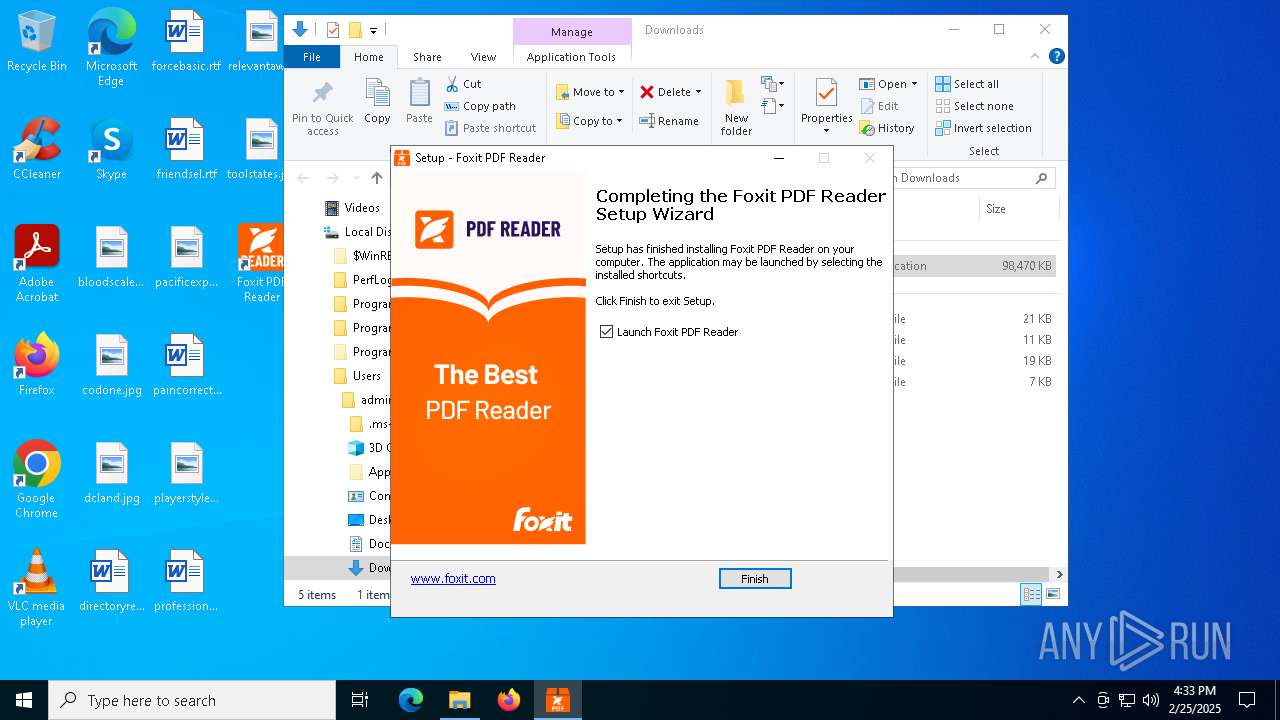1280x720 pixels.
Task: Click Copy path in ribbon
Action: pyautogui.click(x=480, y=106)
